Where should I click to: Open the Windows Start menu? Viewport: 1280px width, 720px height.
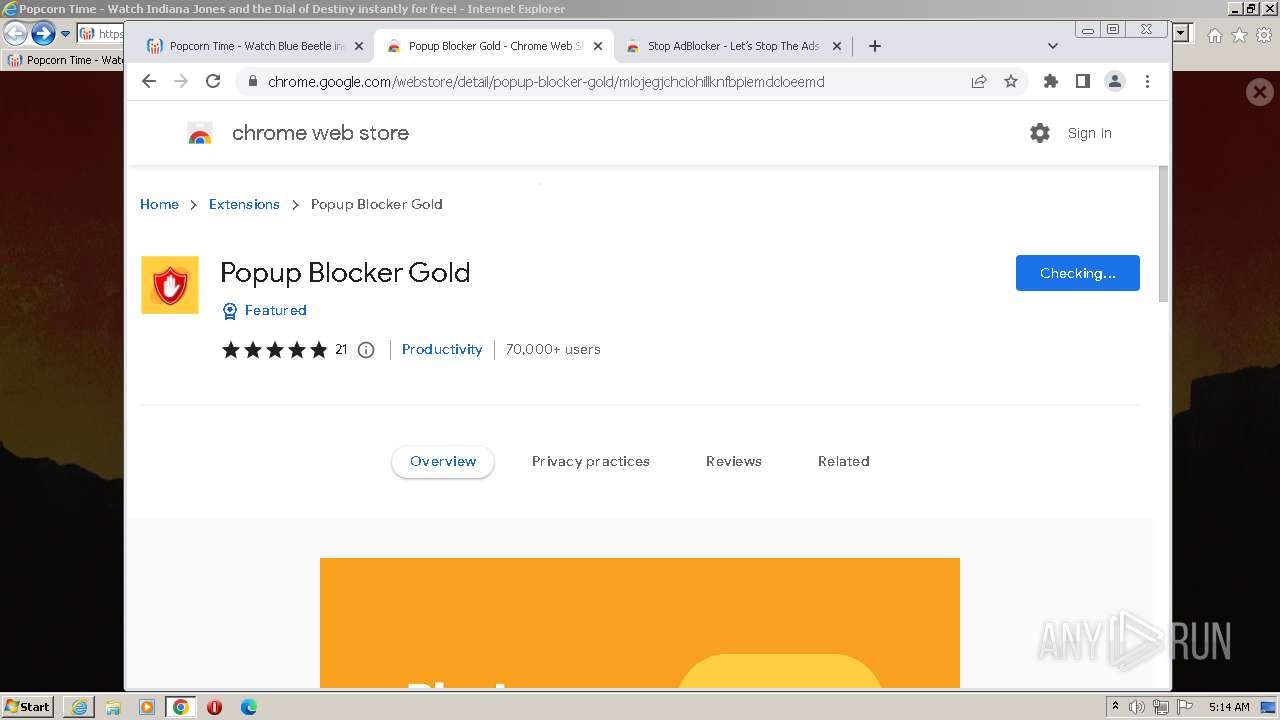(x=28, y=706)
